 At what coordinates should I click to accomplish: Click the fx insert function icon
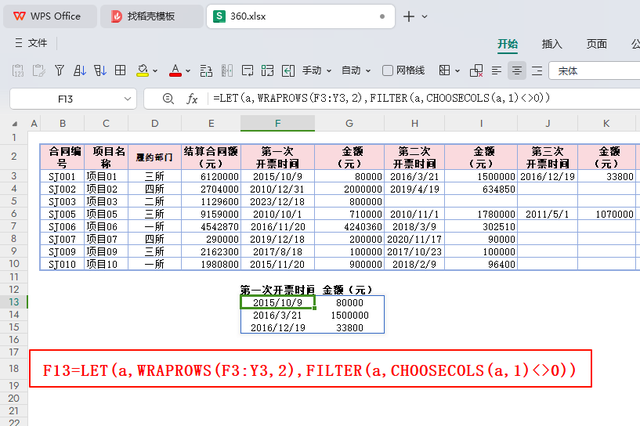[x=192, y=98]
